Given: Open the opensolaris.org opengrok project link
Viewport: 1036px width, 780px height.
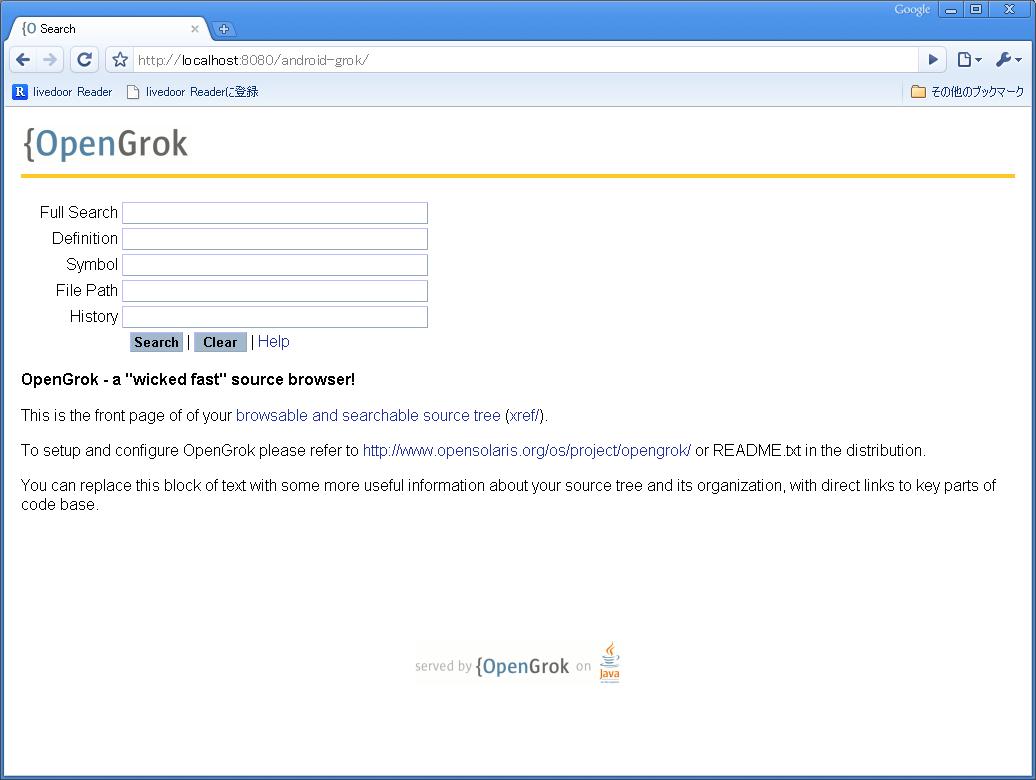Looking at the screenshot, I should pos(527,450).
